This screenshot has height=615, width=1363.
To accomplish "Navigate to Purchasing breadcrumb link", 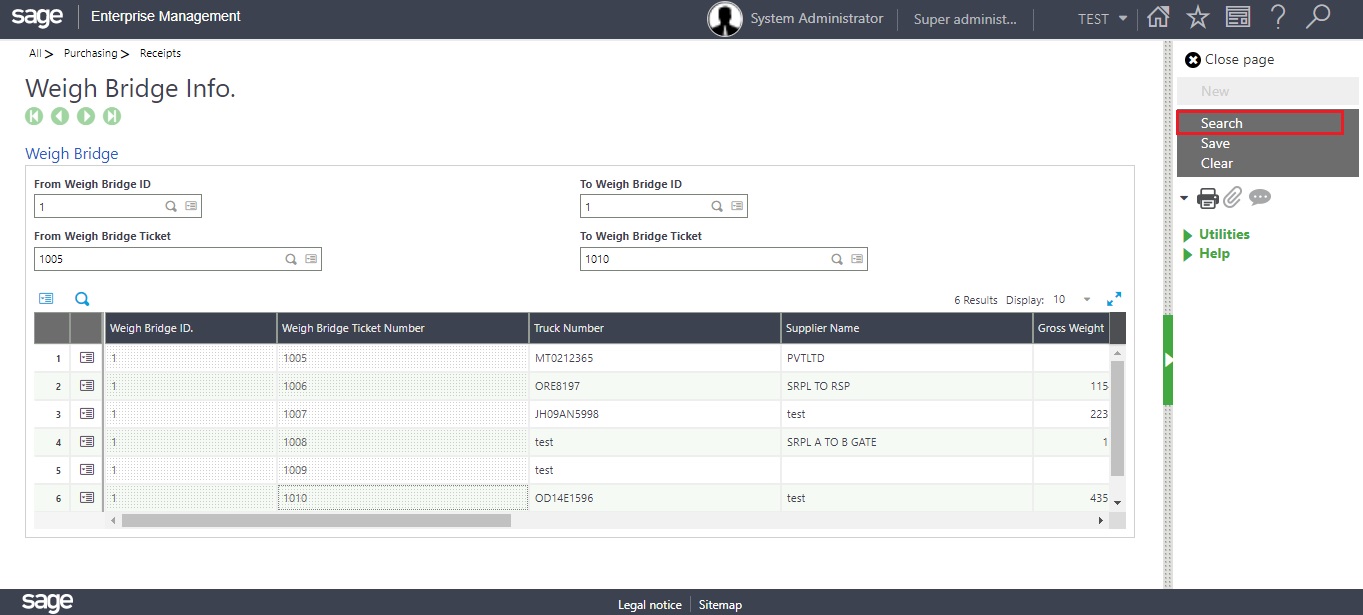I will 91,53.
